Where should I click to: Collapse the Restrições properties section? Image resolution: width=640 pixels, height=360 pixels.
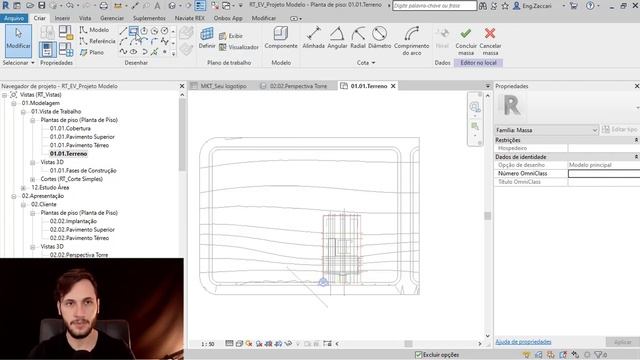click(636, 140)
